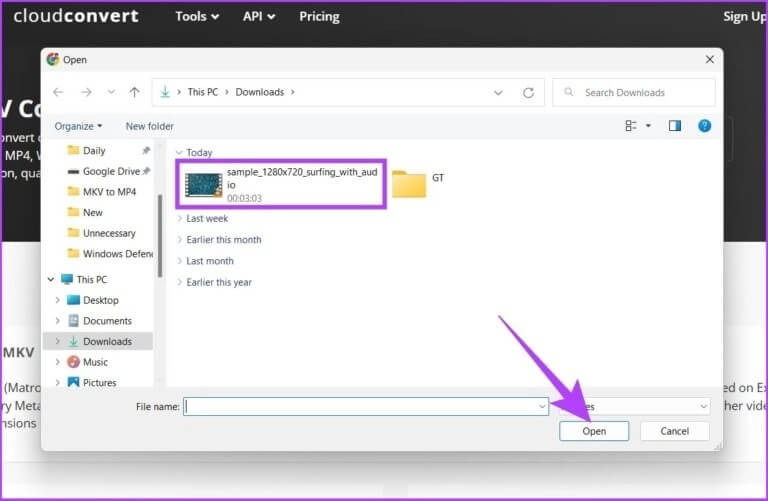The height and width of the screenshot is (501, 768).
Task: Click Sign Up on cloudconvert
Action: tap(744, 17)
